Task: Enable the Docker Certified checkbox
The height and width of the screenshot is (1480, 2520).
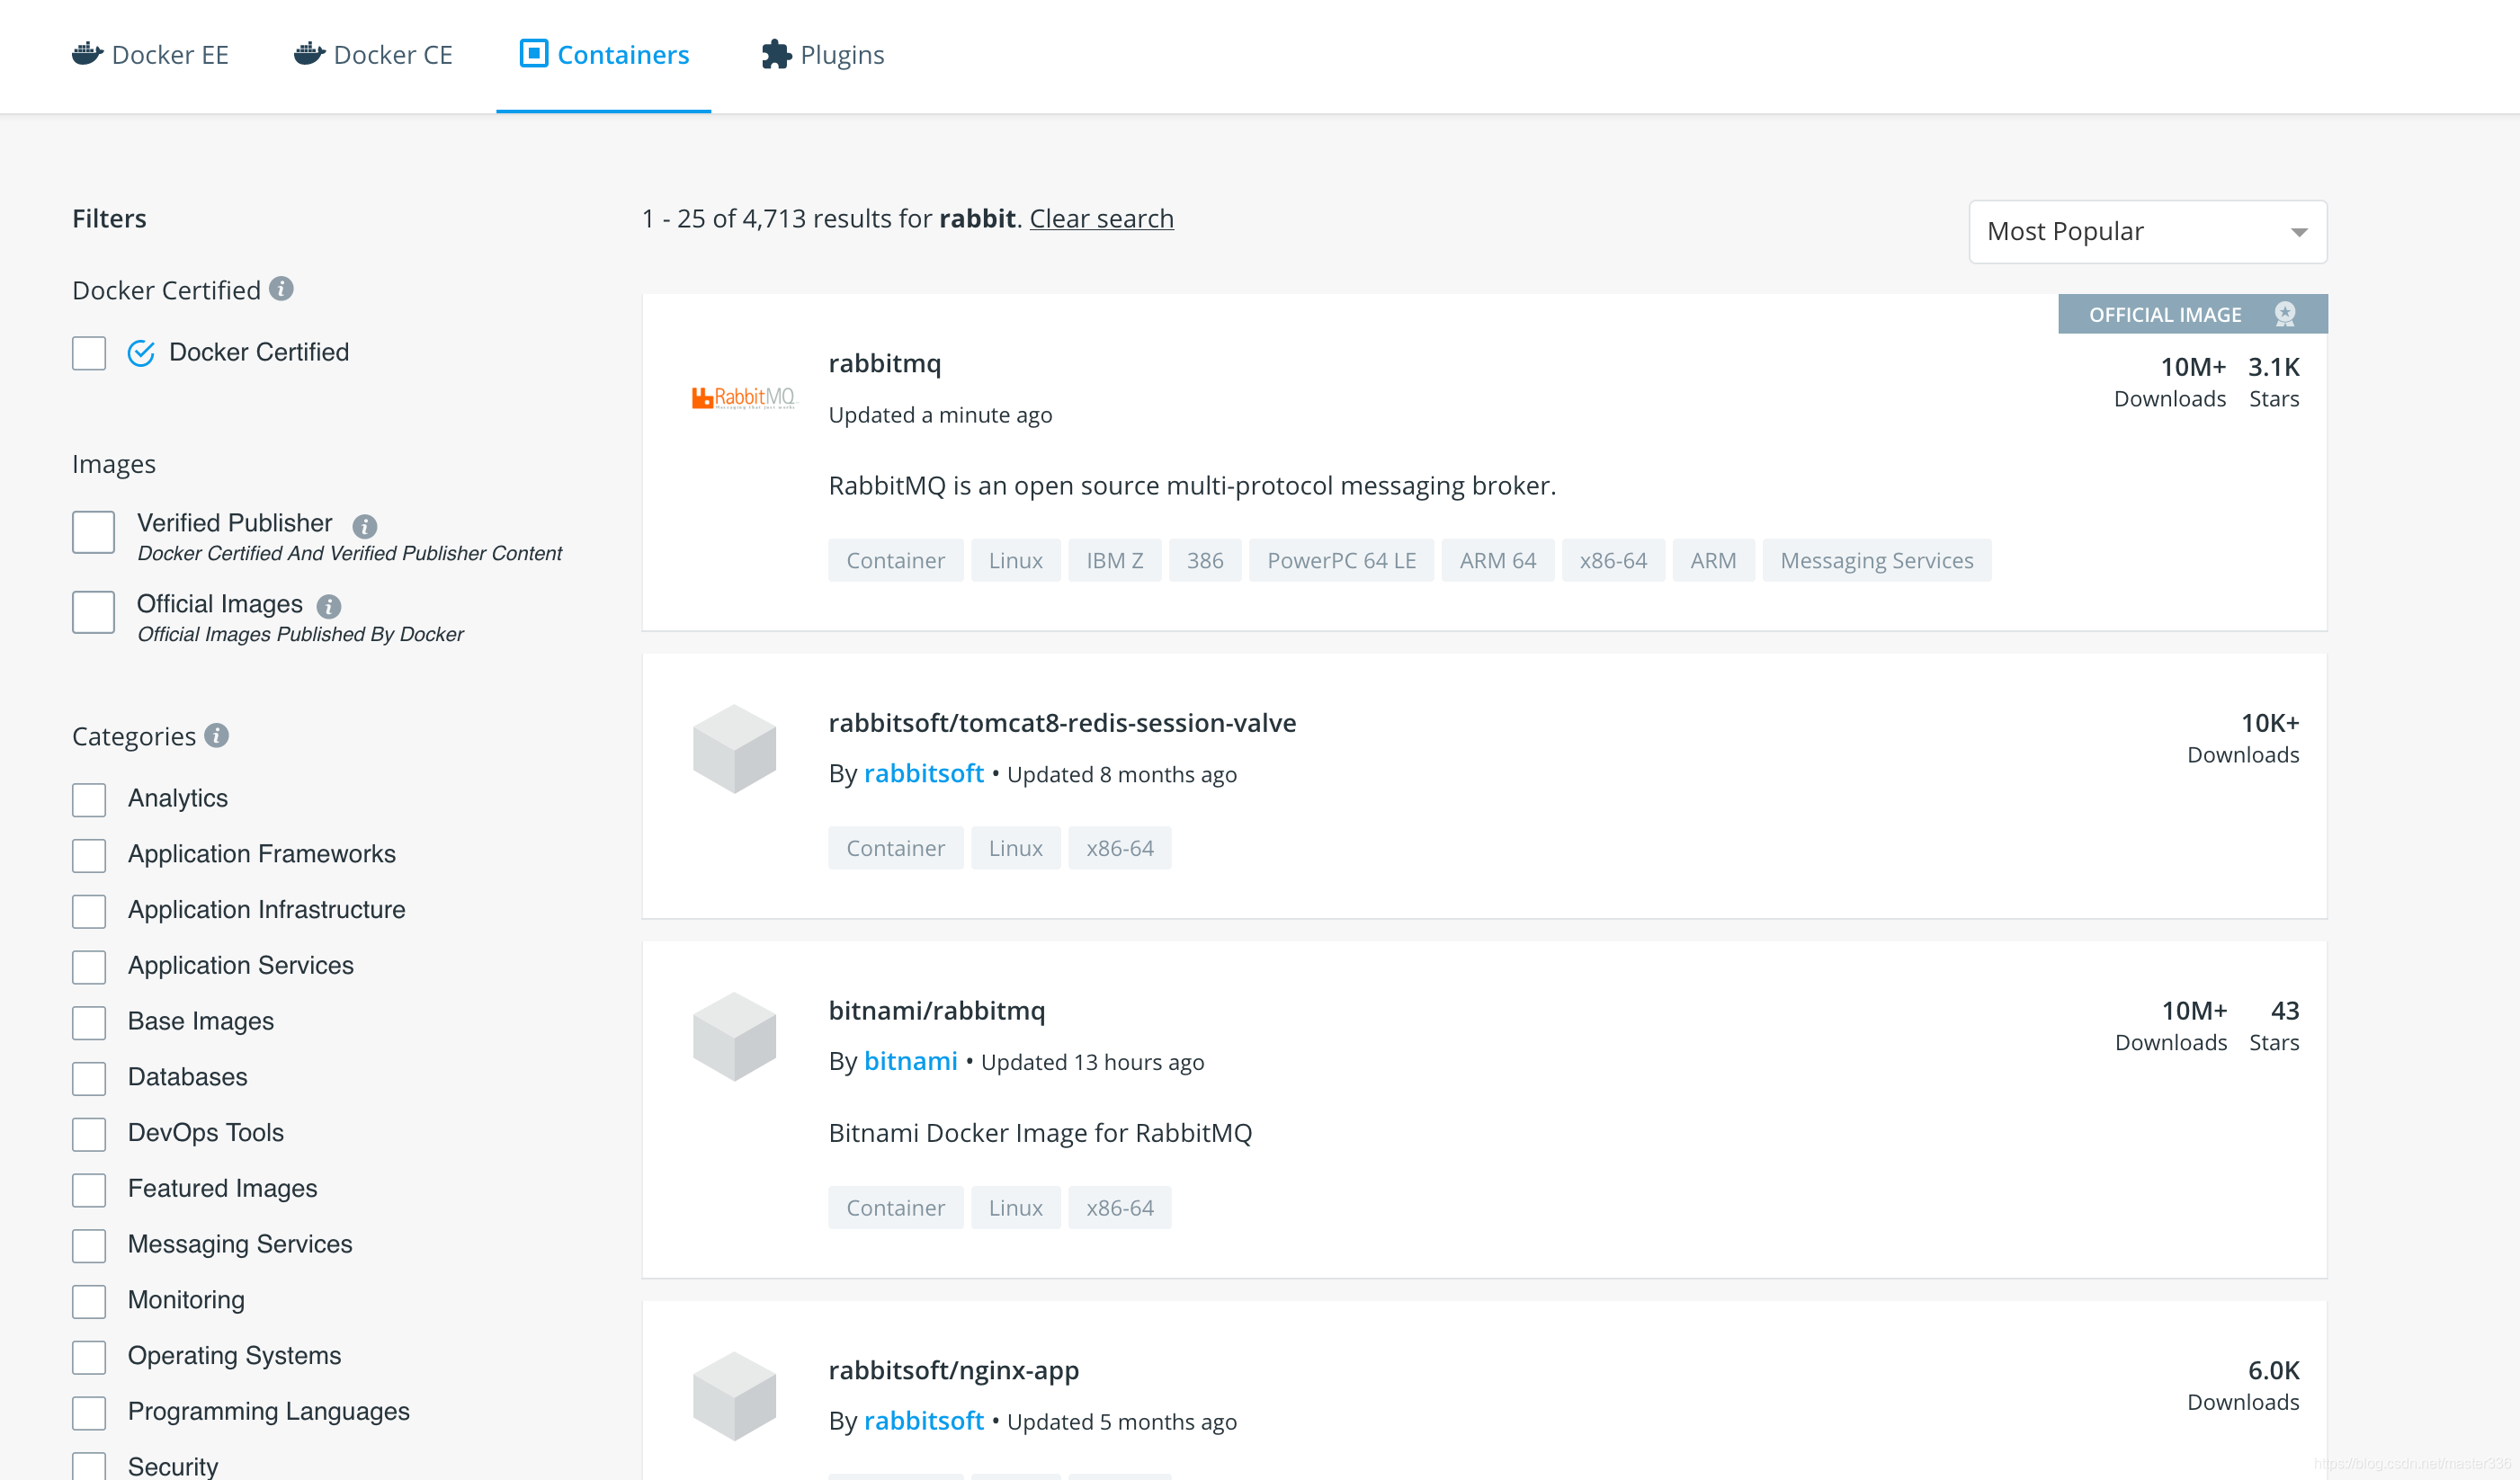Action: [89, 353]
